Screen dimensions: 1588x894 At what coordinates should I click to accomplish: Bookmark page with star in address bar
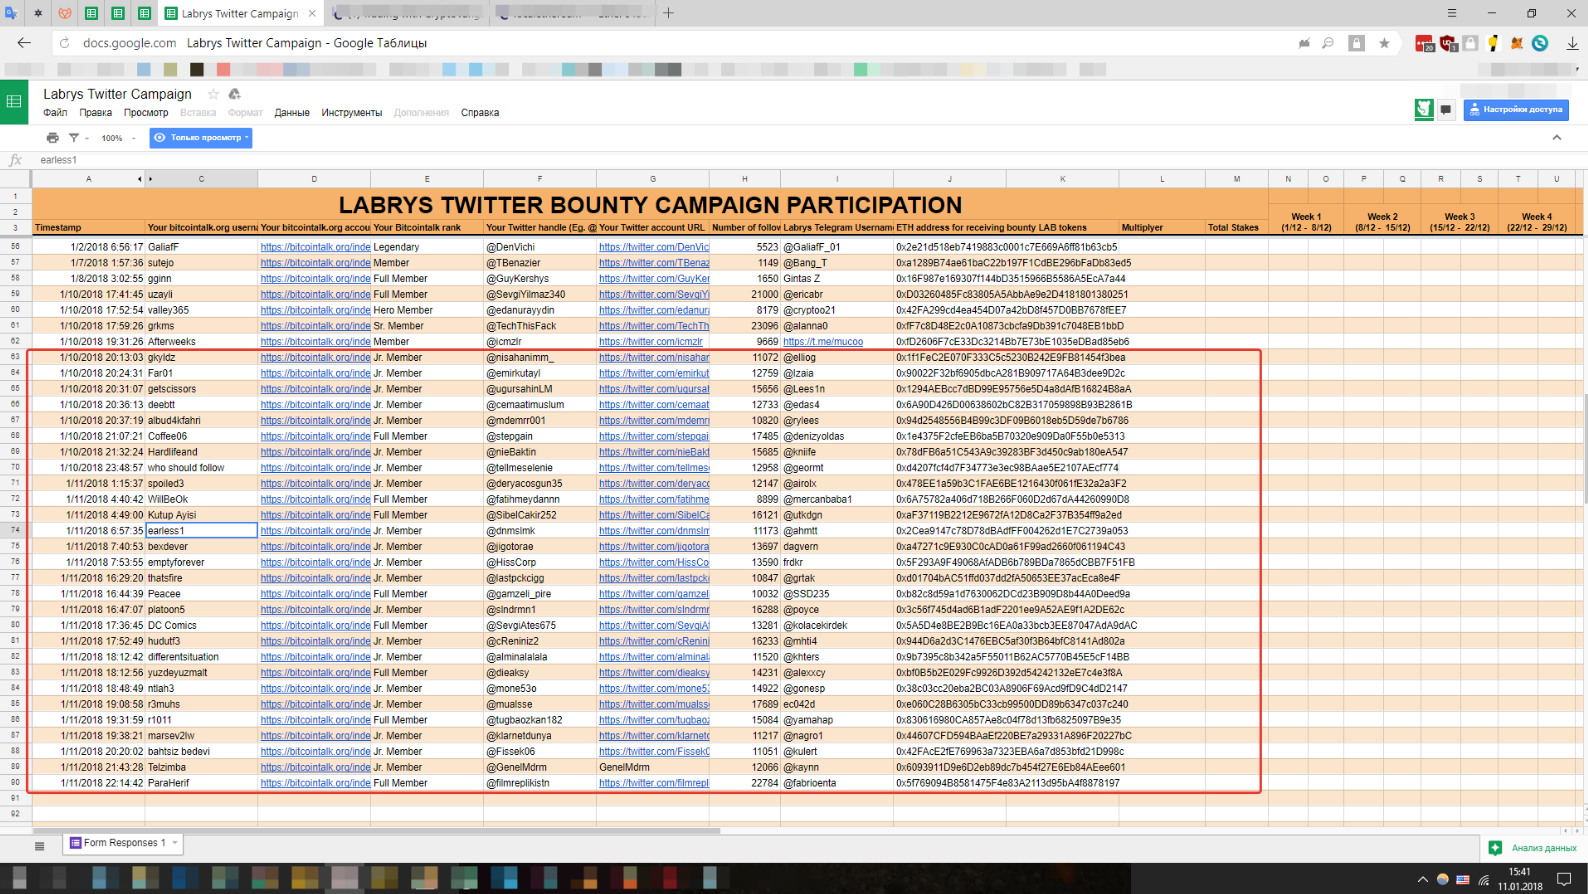pyautogui.click(x=1384, y=43)
